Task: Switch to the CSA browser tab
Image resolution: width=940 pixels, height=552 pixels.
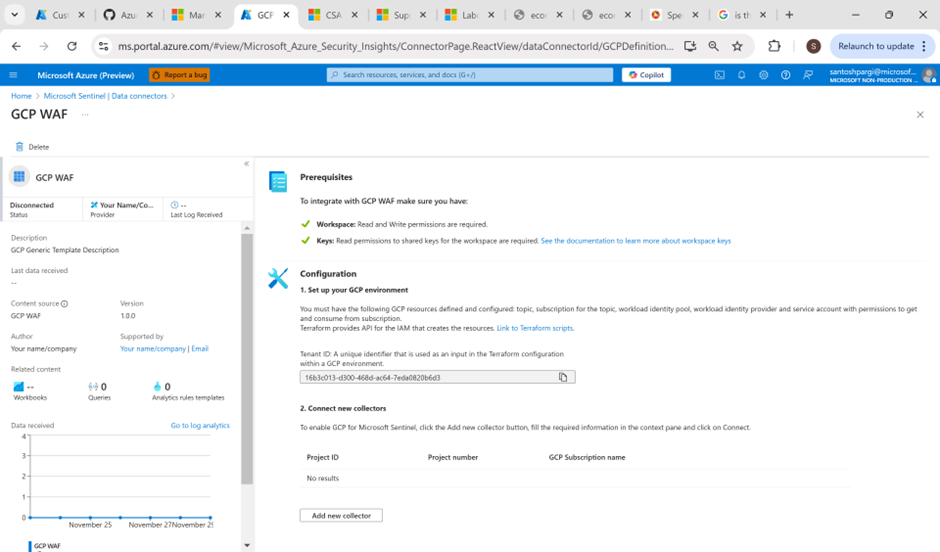Action: [x=331, y=15]
